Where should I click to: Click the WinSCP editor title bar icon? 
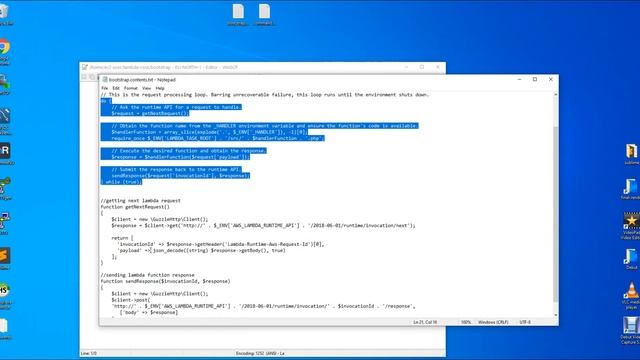(x=85, y=67)
